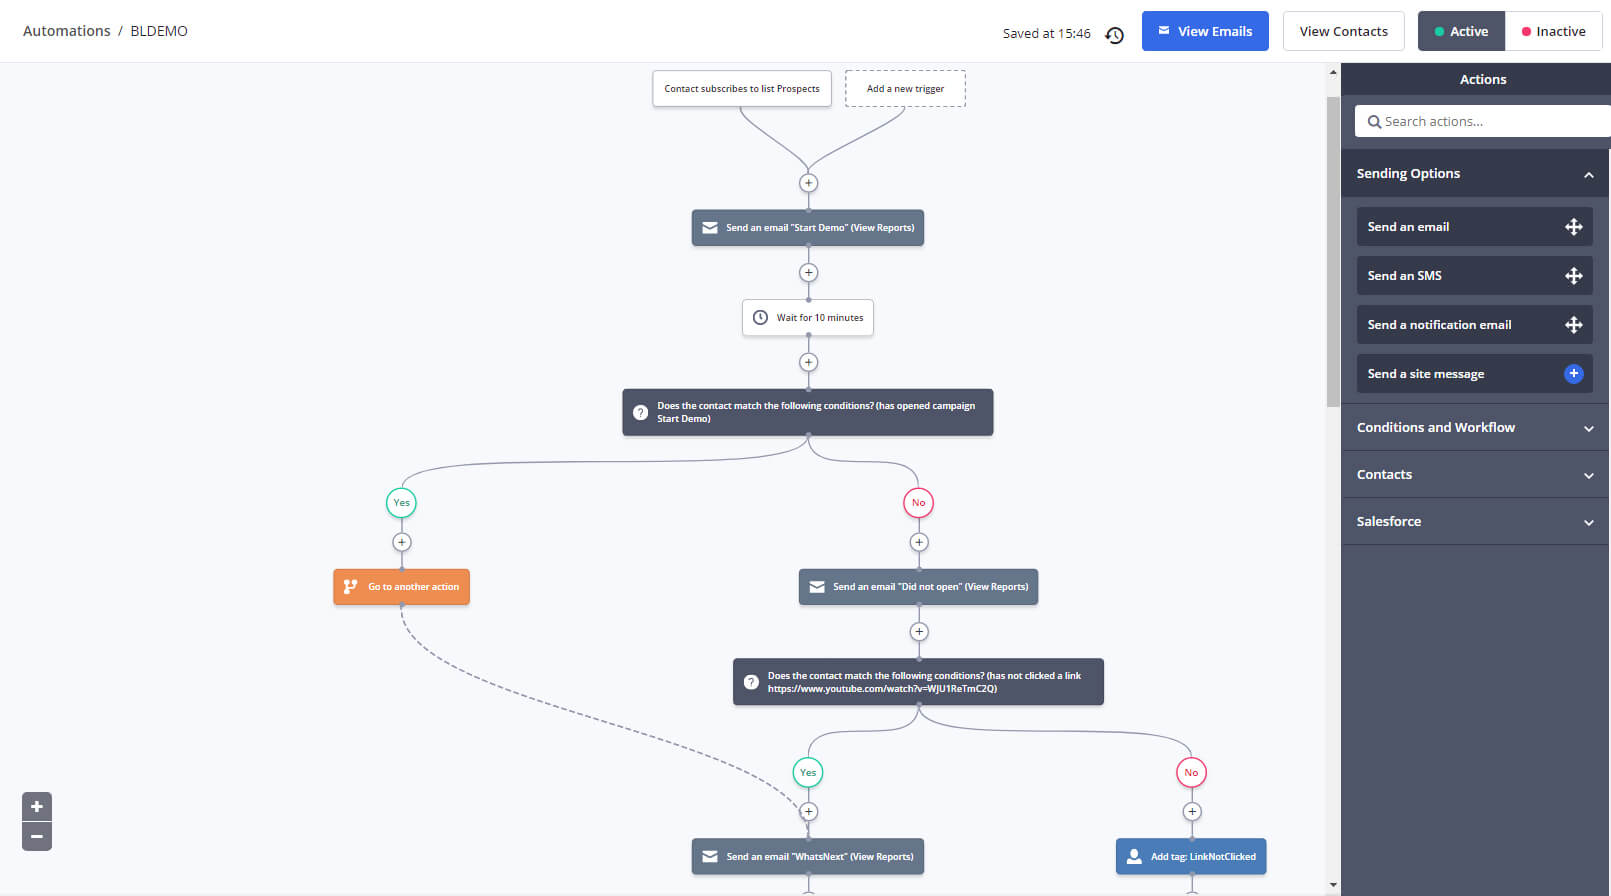Click the zoom out minus button
This screenshot has width=1611, height=896.
coord(37,836)
